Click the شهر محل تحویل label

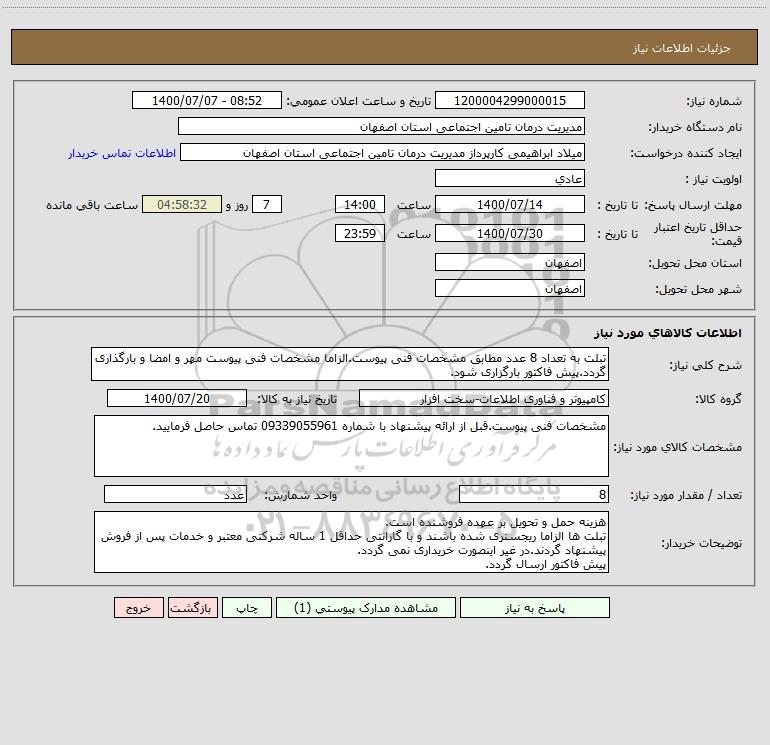[x=698, y=290]
